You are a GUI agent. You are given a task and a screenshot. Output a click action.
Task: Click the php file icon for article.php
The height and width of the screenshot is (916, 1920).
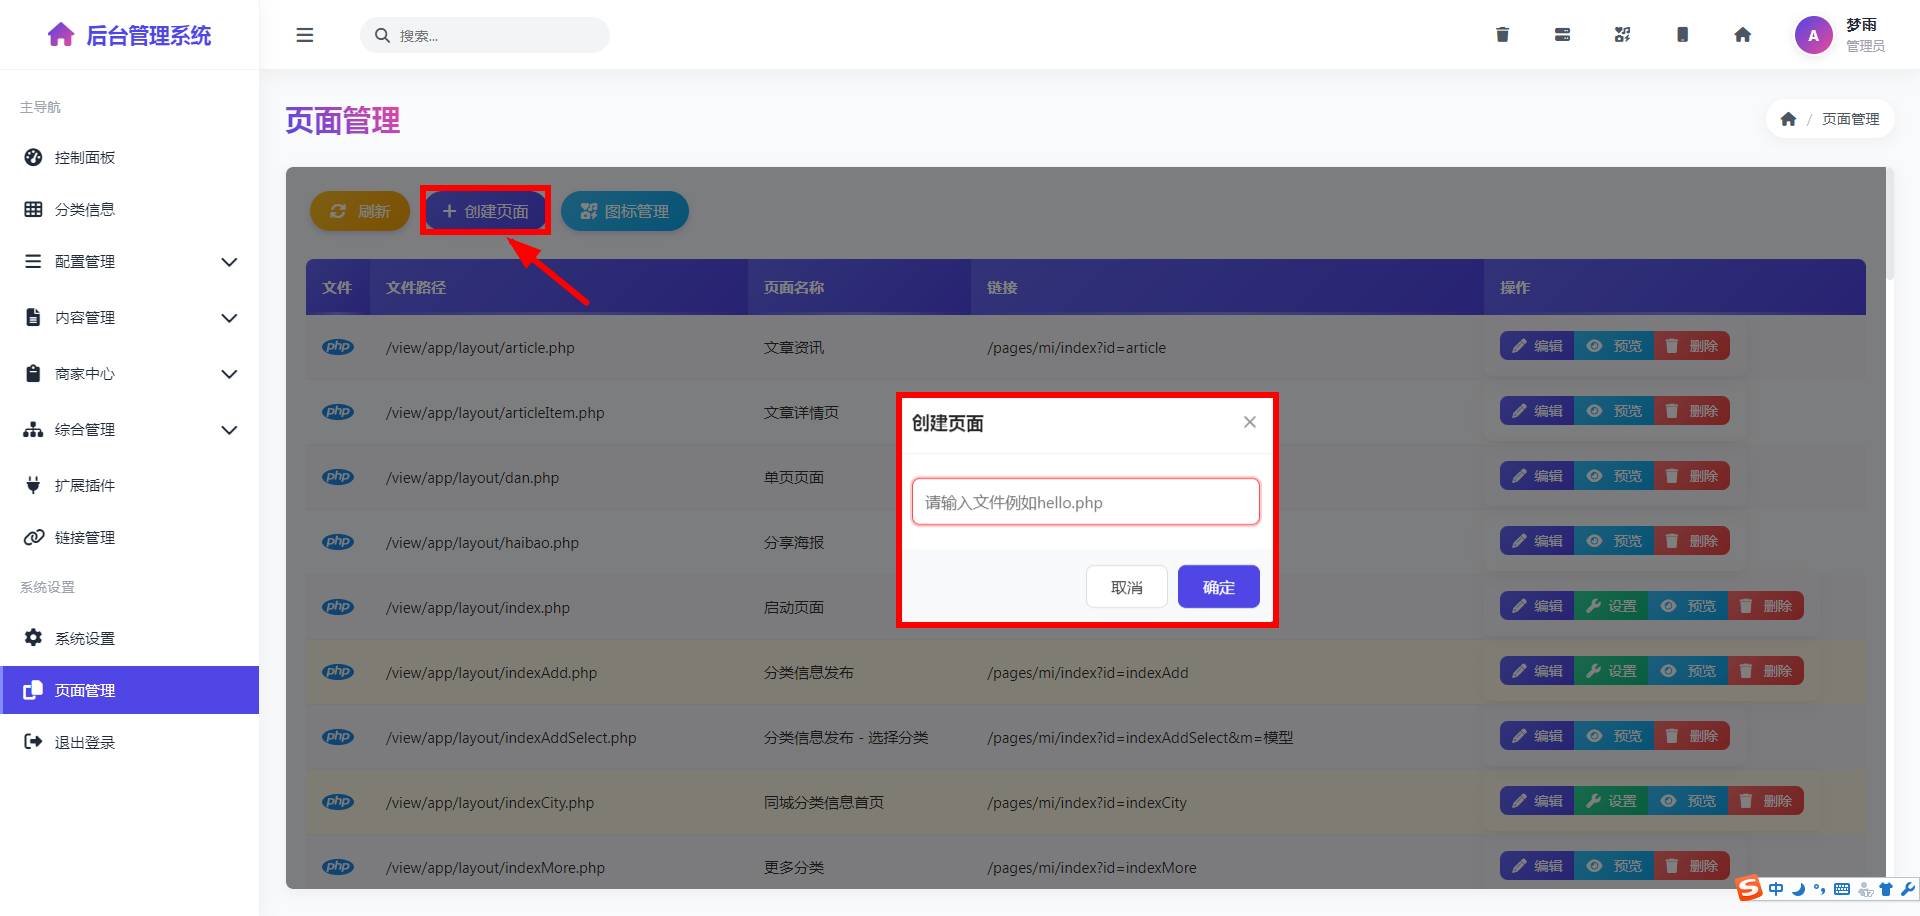pos(338,347)
